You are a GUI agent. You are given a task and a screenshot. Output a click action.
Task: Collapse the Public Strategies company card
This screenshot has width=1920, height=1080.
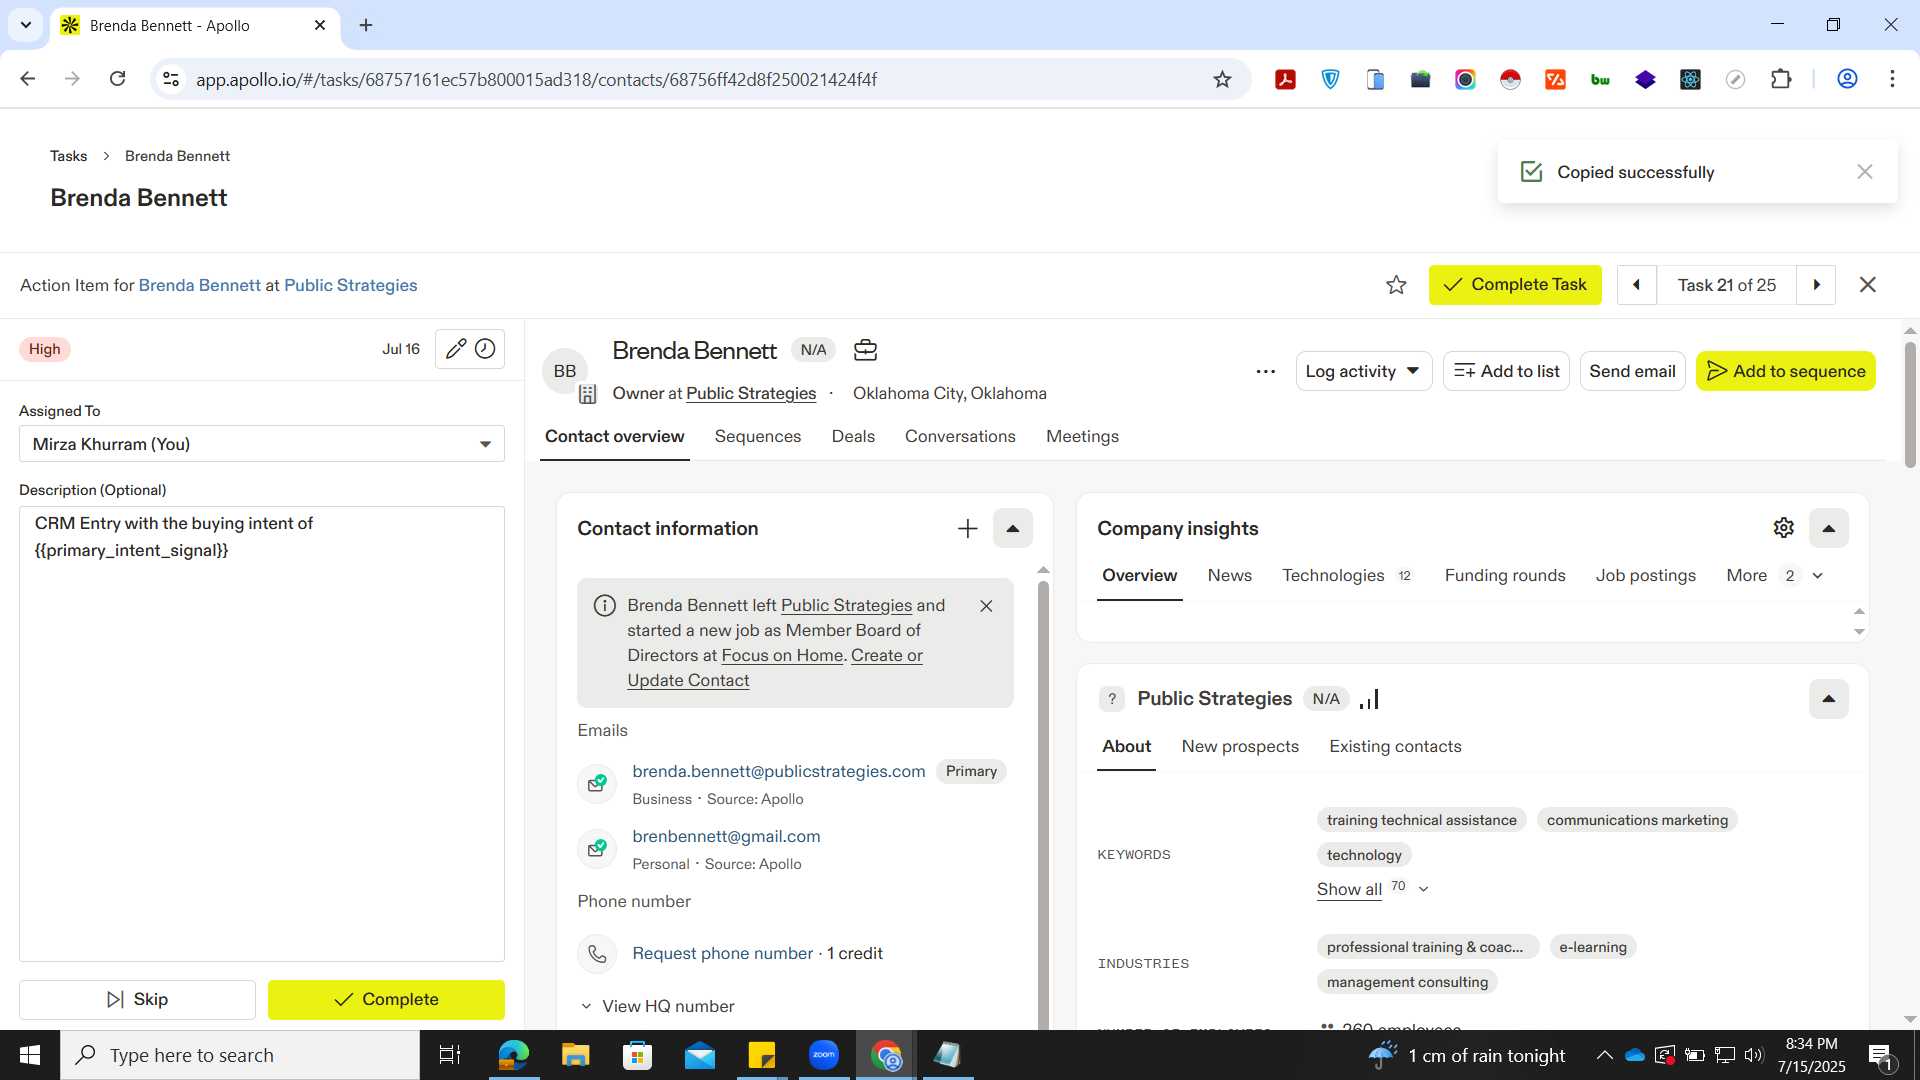(x=1828, y=699)
